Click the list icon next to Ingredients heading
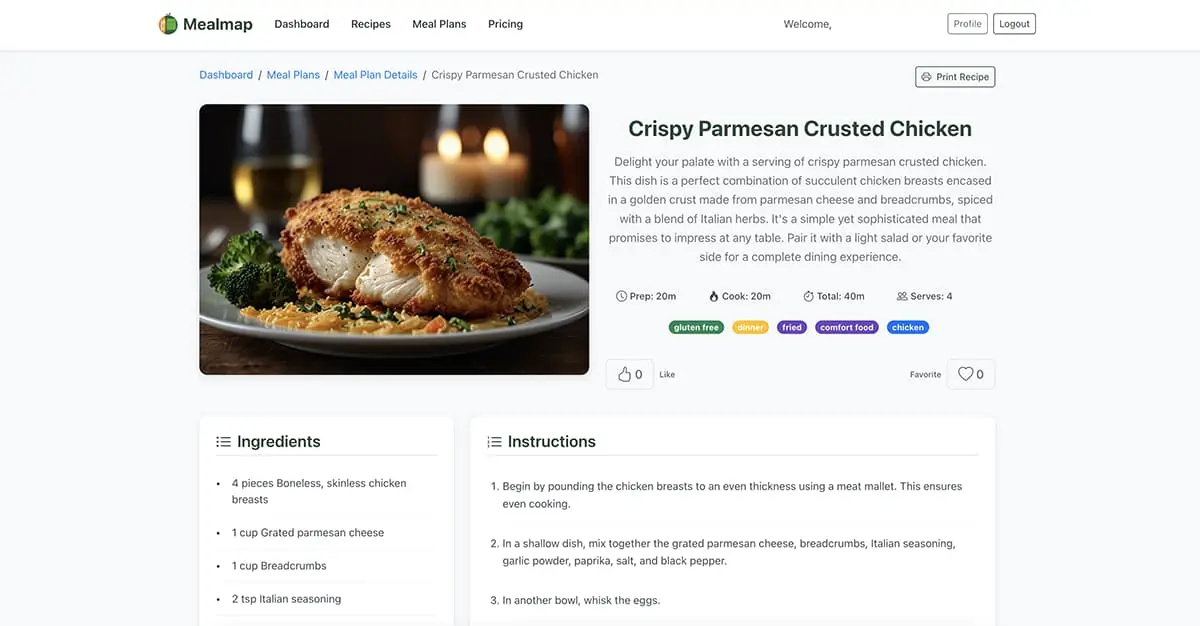This screenshot has width=1200, height=626. click(223, 441)
